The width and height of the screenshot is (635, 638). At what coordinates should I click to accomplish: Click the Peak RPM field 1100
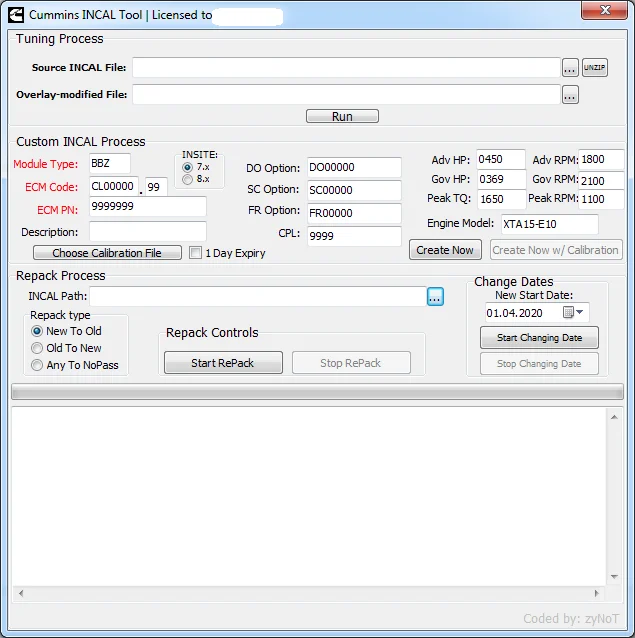click(601, 199)
